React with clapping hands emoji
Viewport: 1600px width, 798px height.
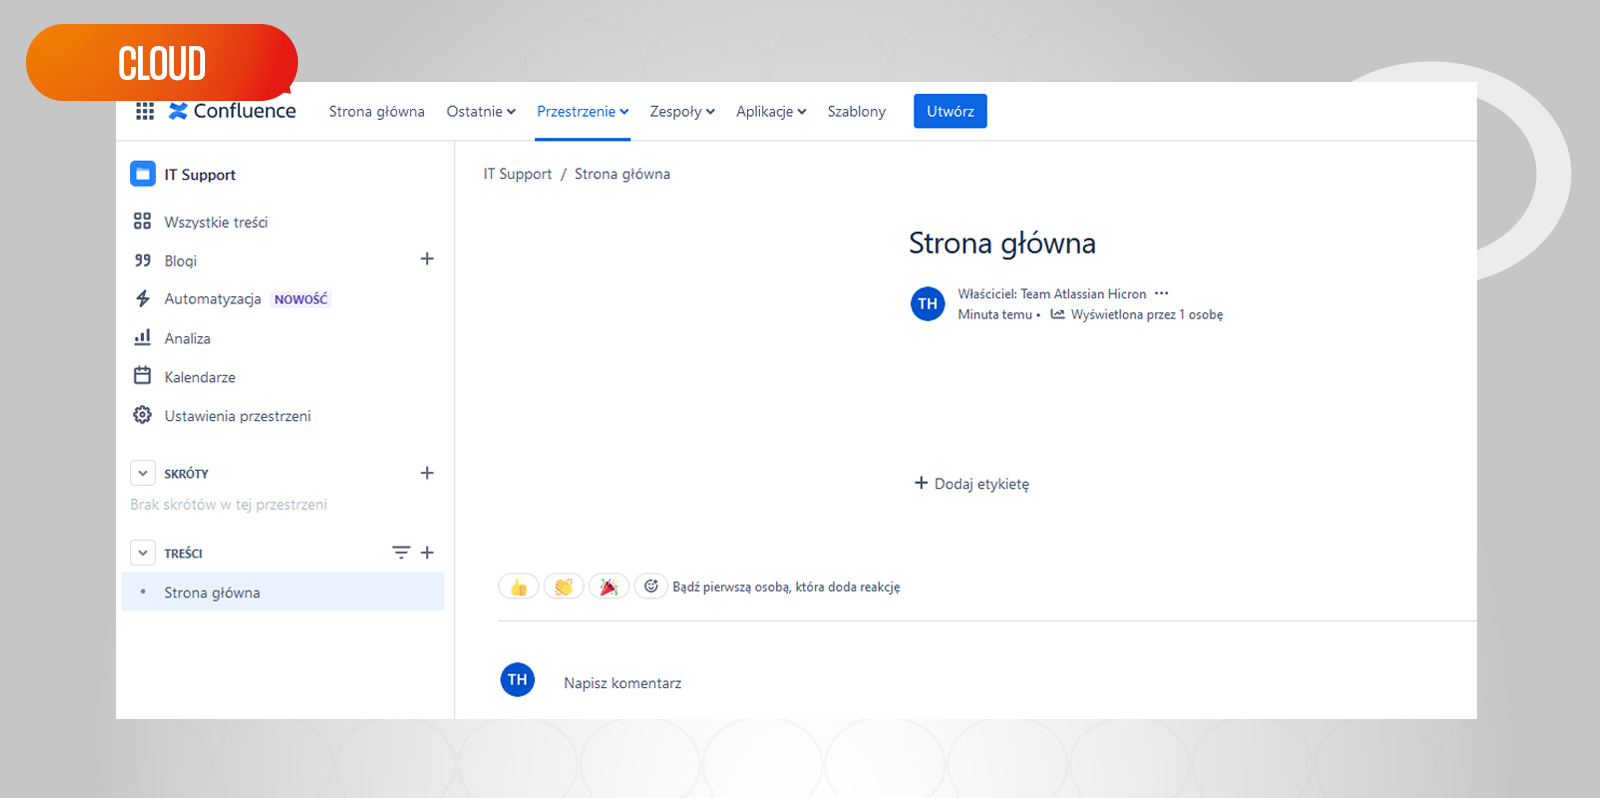564,587
